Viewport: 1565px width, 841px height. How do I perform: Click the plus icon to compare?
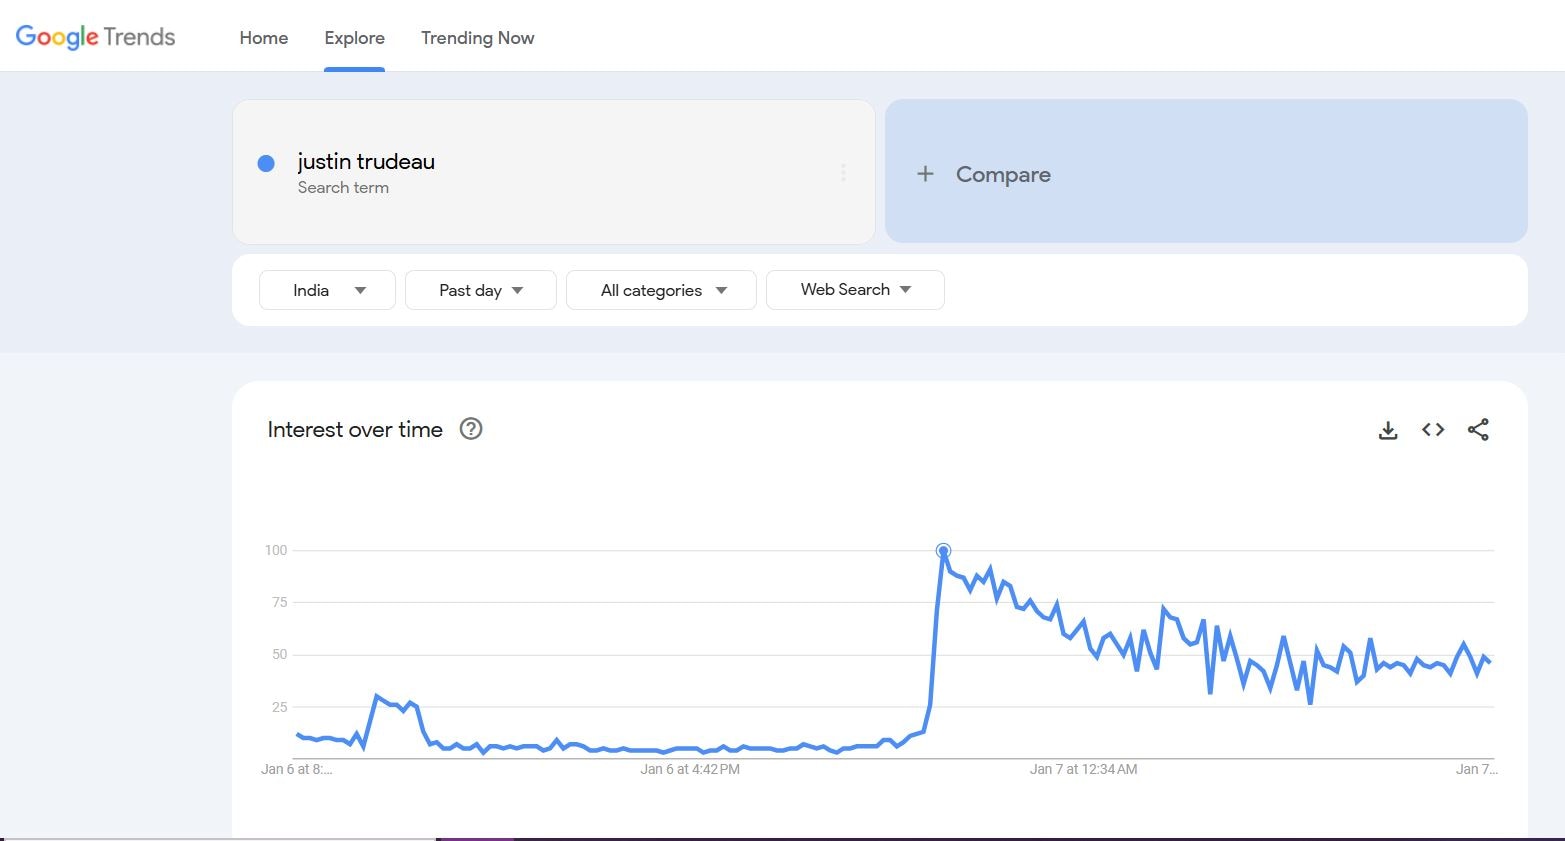[926, 174]
